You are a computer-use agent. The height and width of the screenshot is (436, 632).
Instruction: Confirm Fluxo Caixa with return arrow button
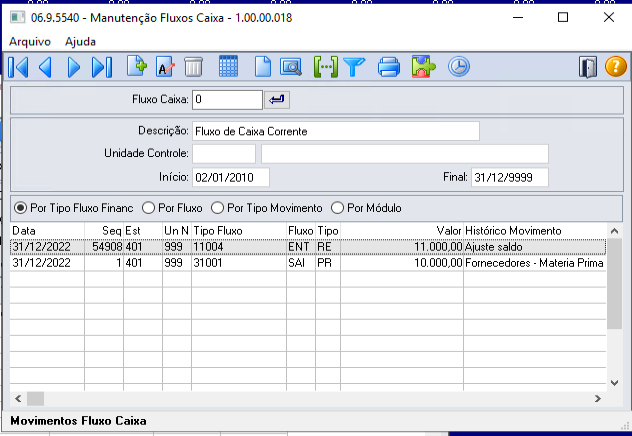277,100
